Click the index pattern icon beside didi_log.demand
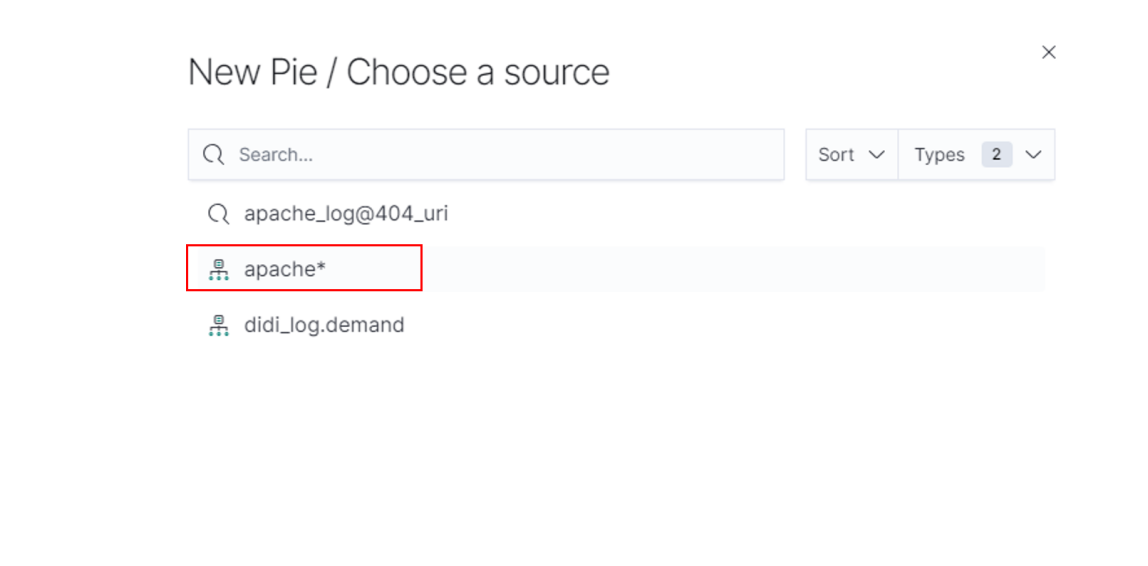This screenshot has width=1148, height=566. pyautogui.click(x=218, y=325)
